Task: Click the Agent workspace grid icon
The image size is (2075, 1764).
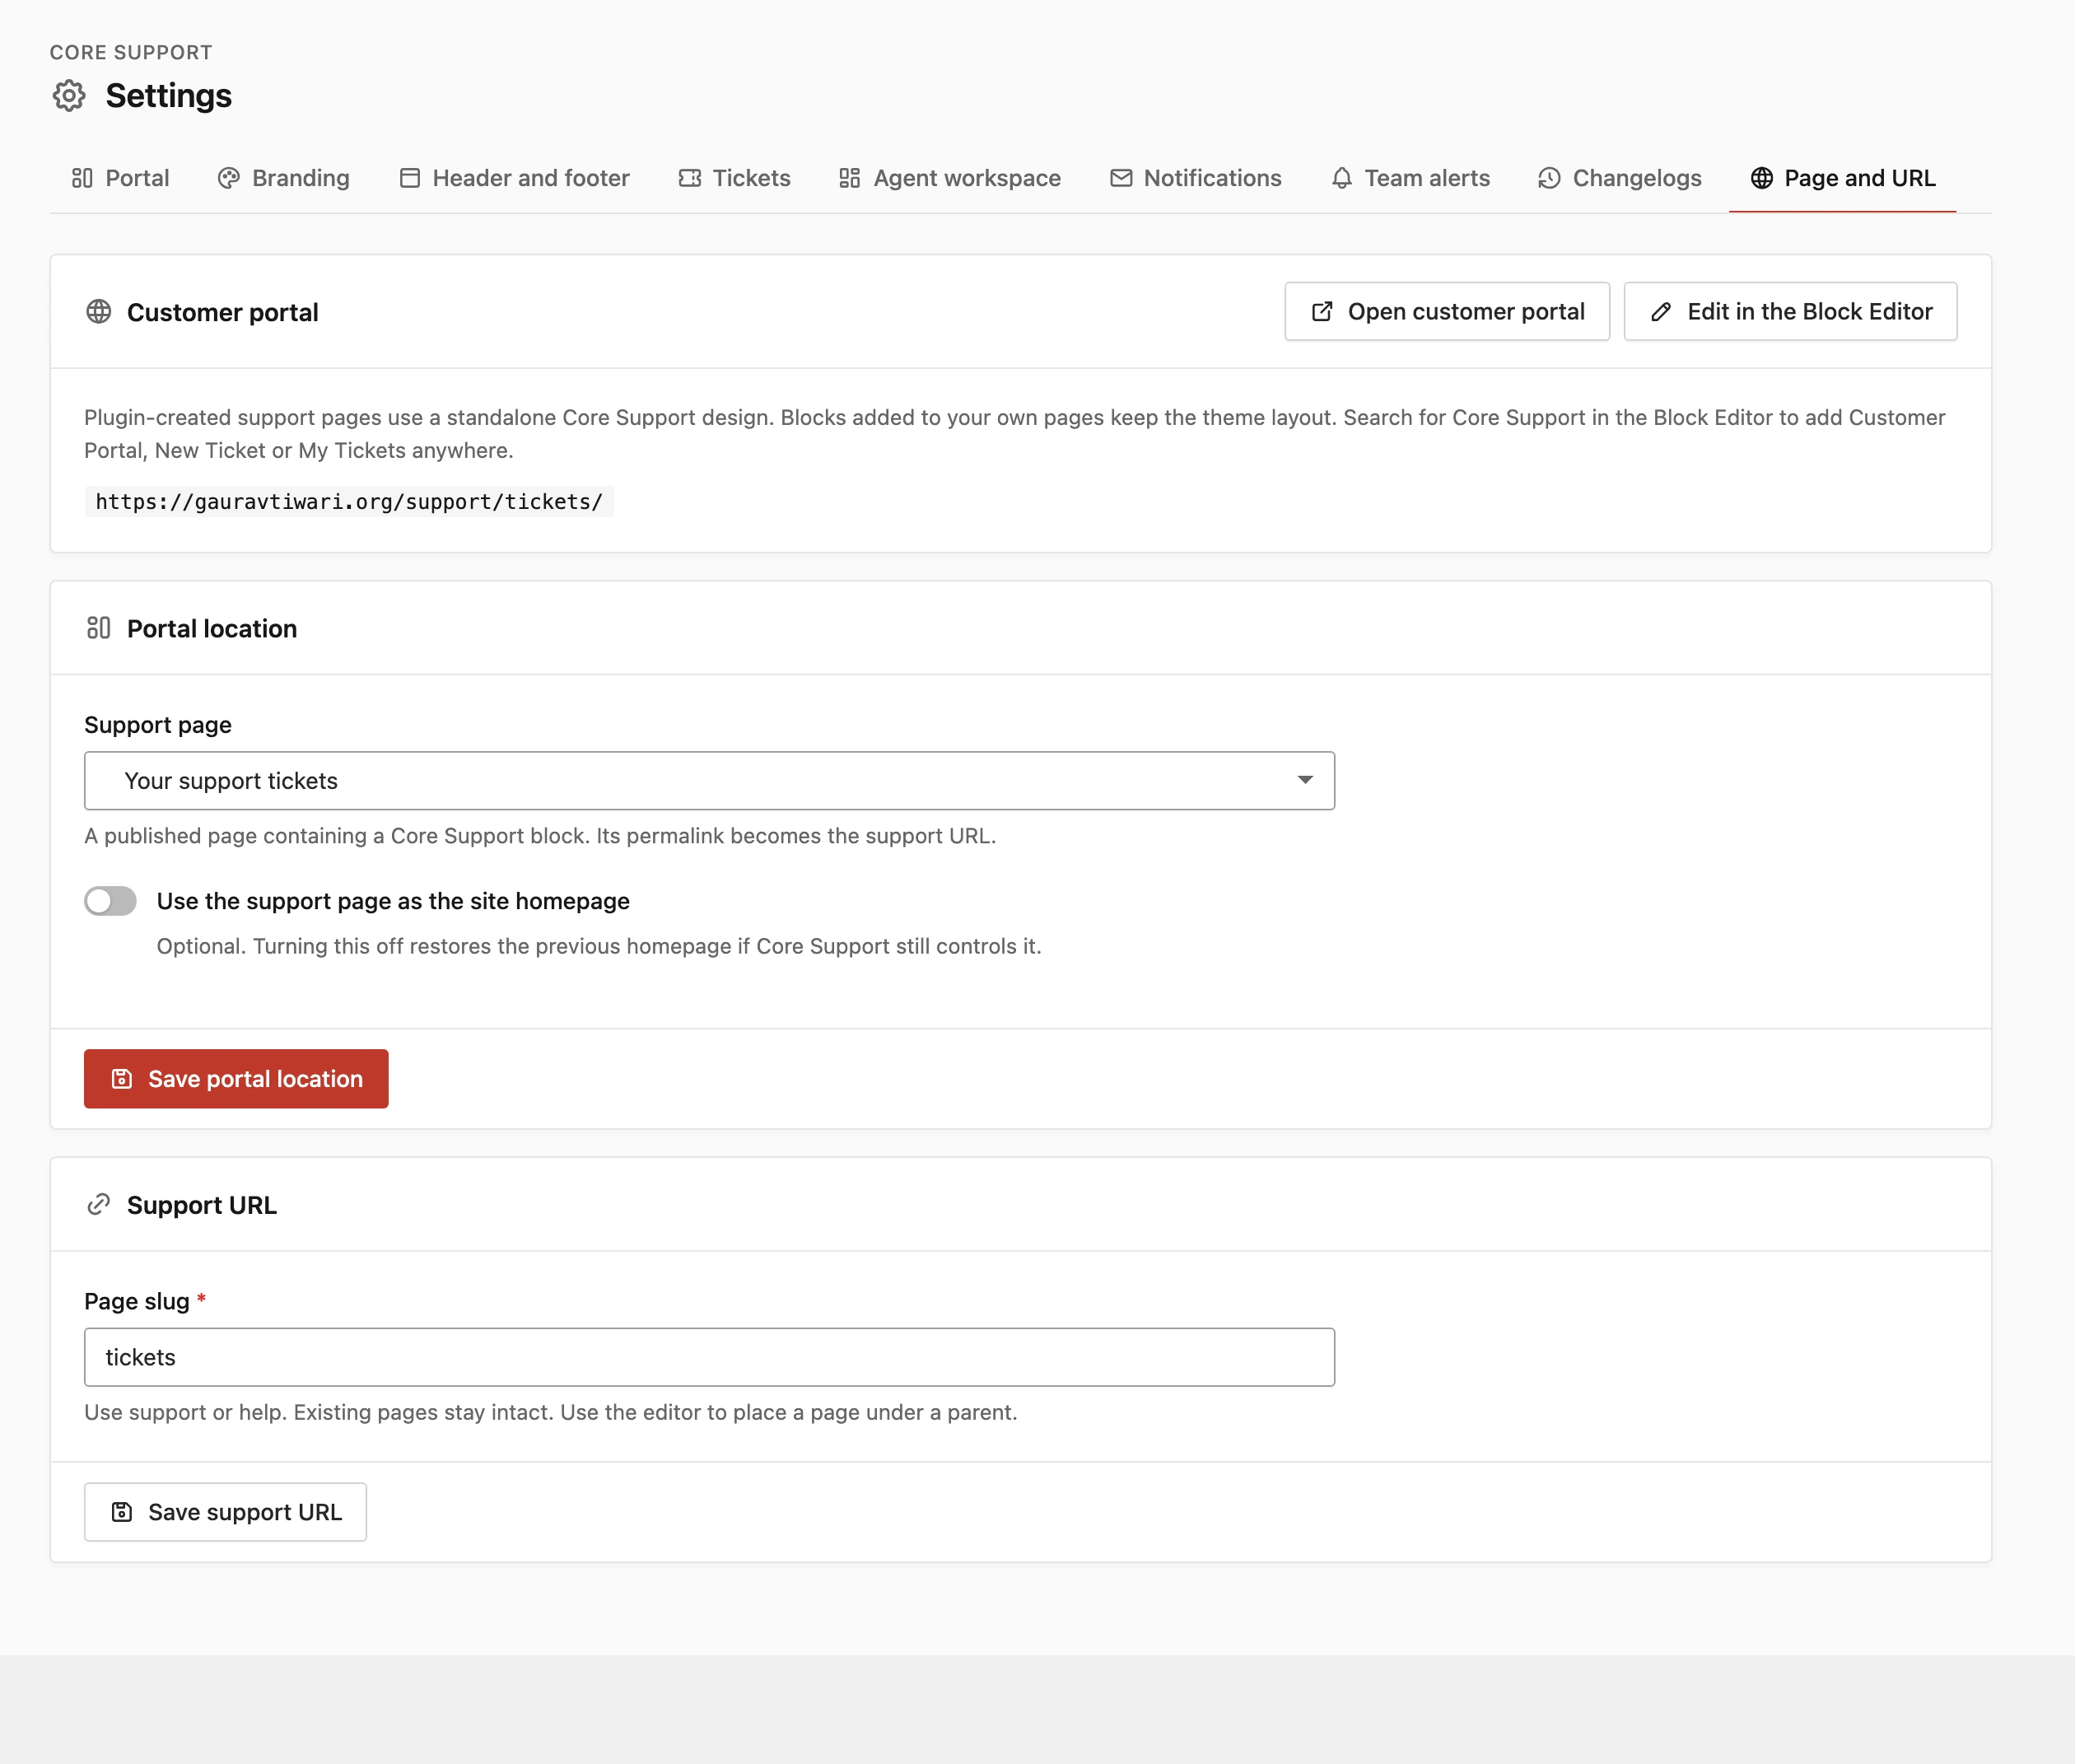Action: [850, 178]
